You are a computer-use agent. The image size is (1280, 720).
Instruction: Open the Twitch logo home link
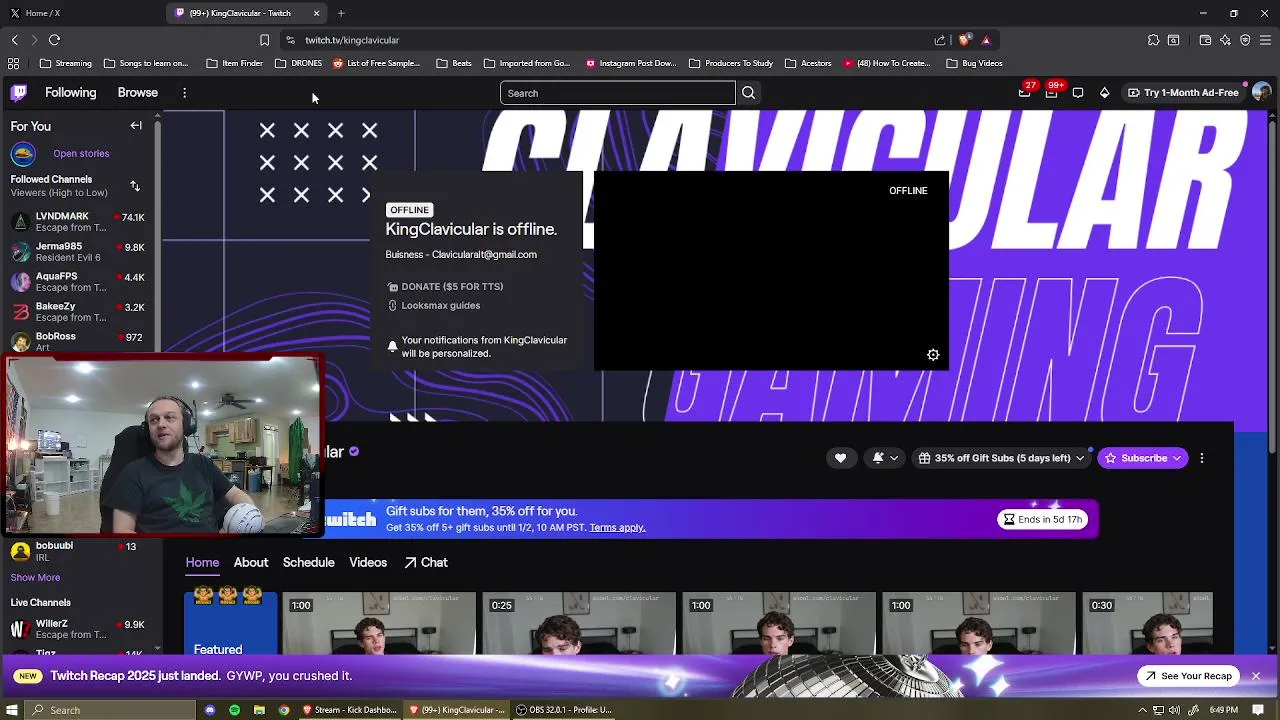click(19, 92)
